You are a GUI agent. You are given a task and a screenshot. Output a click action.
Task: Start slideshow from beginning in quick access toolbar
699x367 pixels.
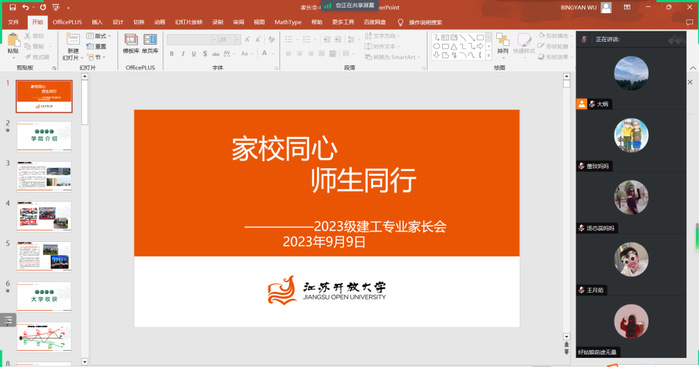[56, 7]
